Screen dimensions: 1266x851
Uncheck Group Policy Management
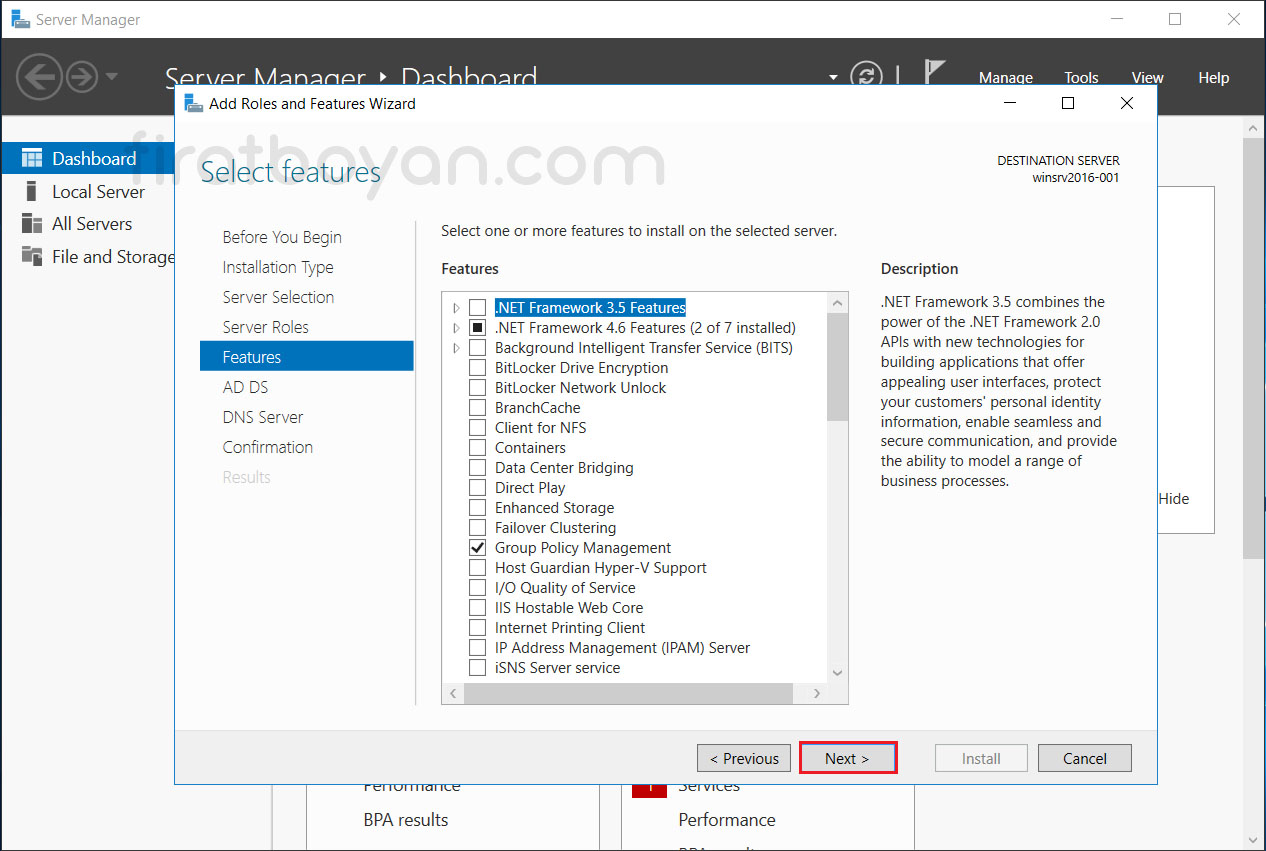[478, 548]
